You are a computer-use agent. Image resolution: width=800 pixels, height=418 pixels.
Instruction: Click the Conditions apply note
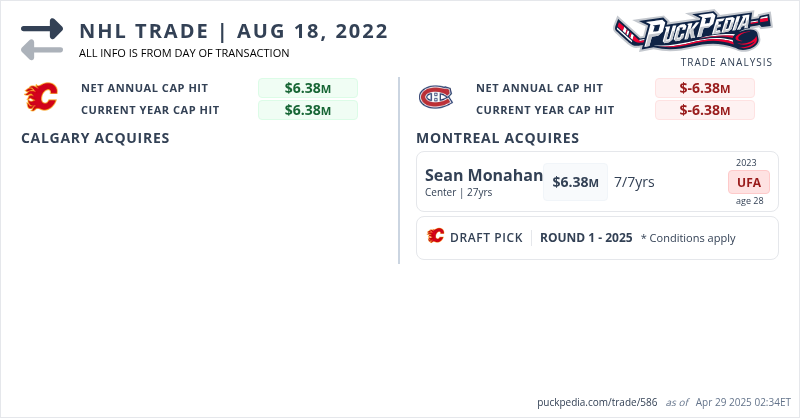point(688,238)
